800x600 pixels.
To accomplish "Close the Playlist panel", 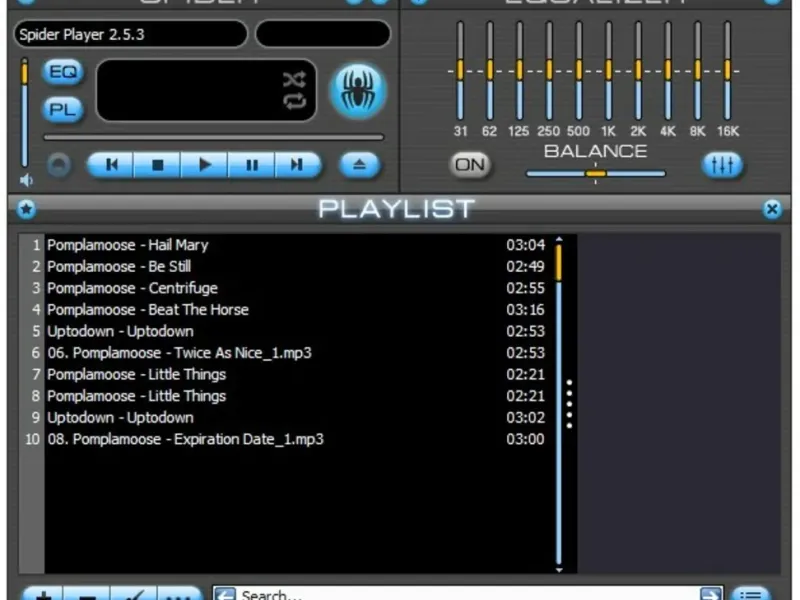I will tap(772, 209).
